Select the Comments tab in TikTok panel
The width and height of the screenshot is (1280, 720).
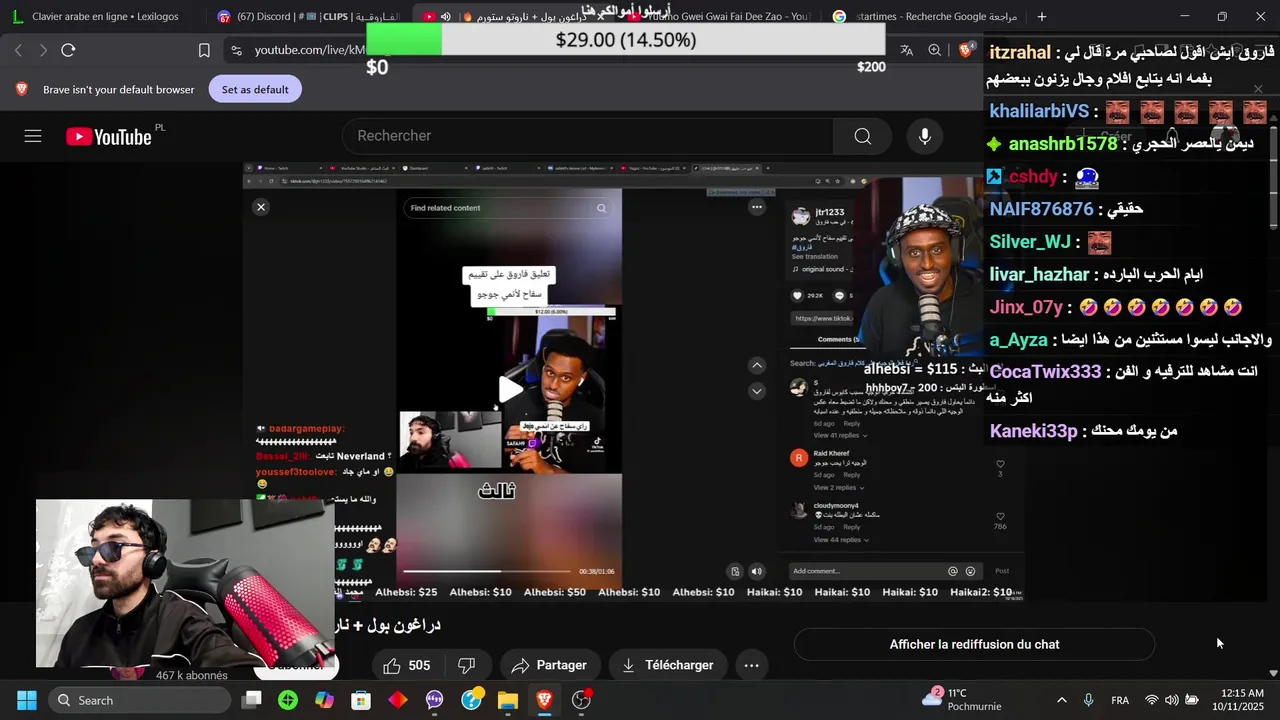tap(838, 339)
